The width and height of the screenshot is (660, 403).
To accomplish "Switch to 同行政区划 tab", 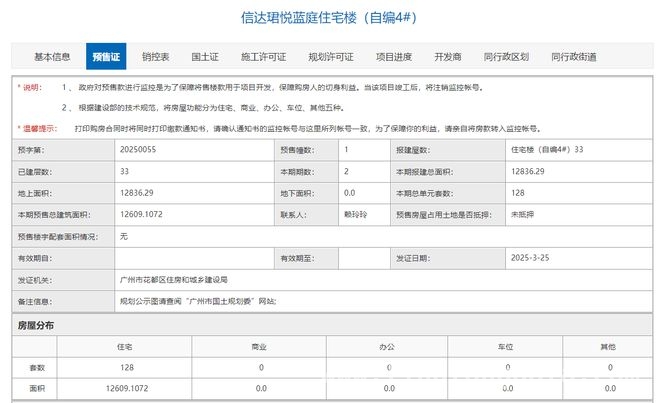I will click(x=506, y=57).
